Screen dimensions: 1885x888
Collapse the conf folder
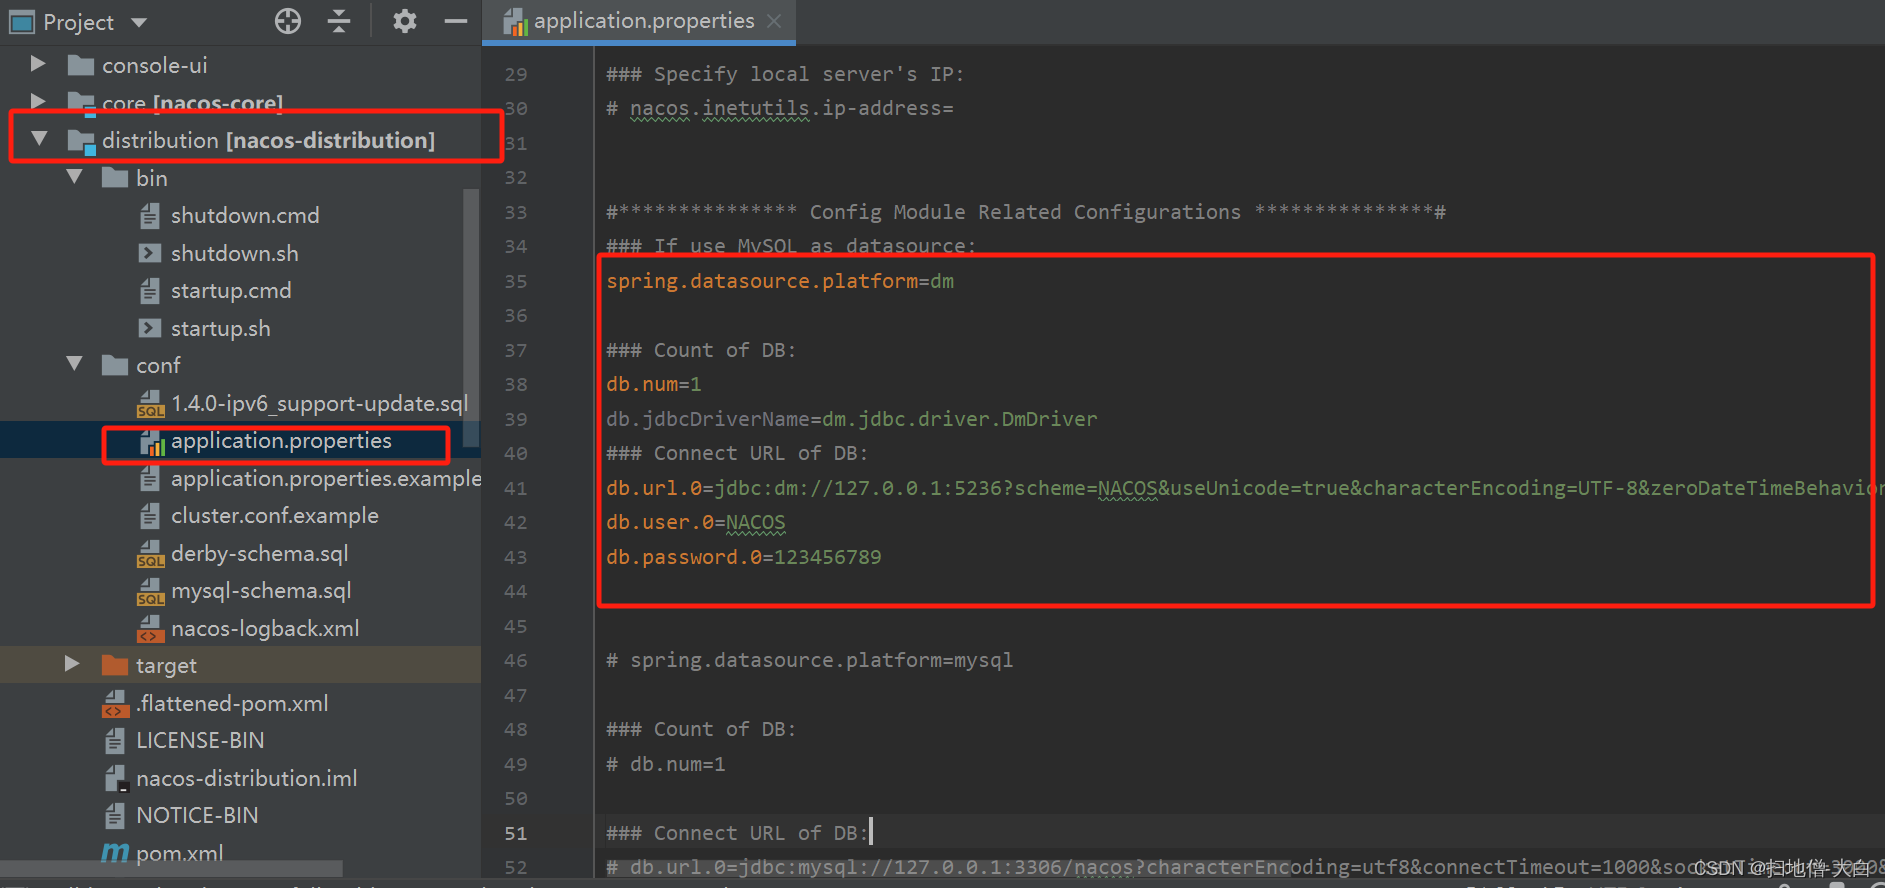click(74, 364)
